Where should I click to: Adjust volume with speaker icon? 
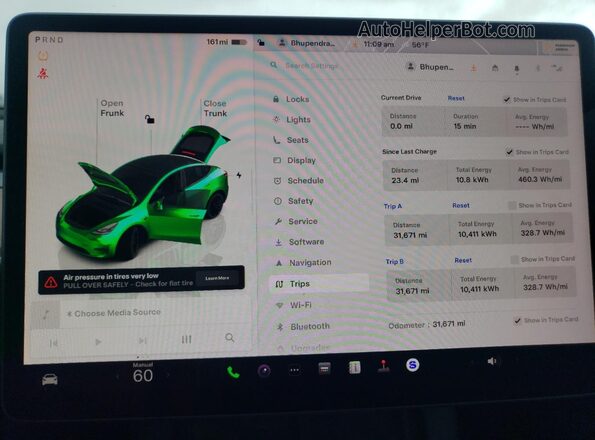point(492,361)
